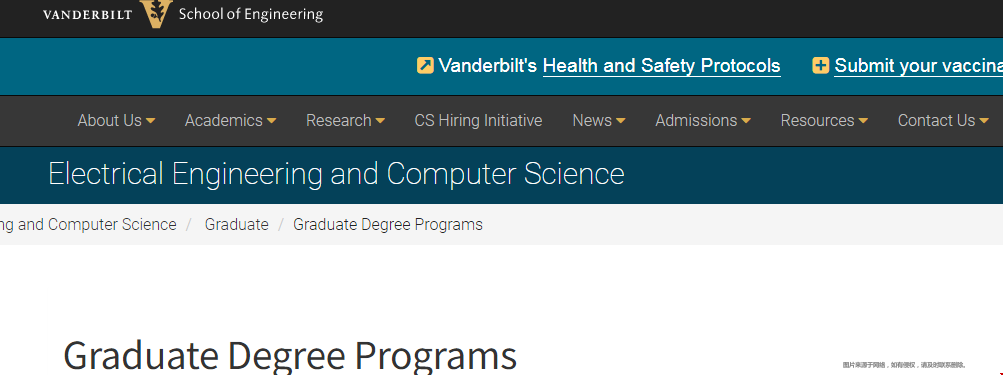The image size is (1003, 375).
Task: Open the Health and Safety Protocols link
Action: coord(661,66)
